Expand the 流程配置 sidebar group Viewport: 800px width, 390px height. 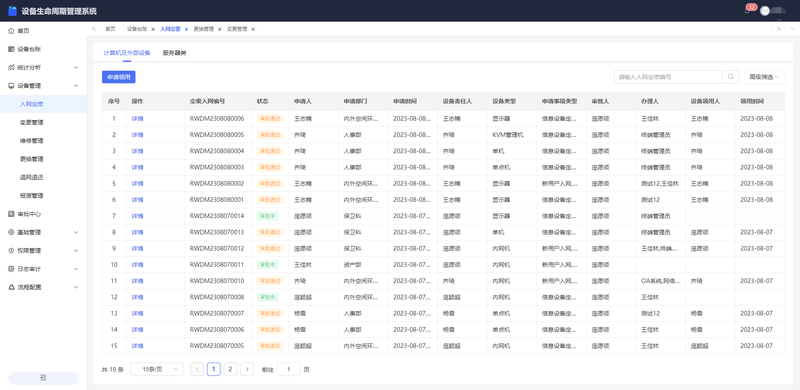[76, 287]
